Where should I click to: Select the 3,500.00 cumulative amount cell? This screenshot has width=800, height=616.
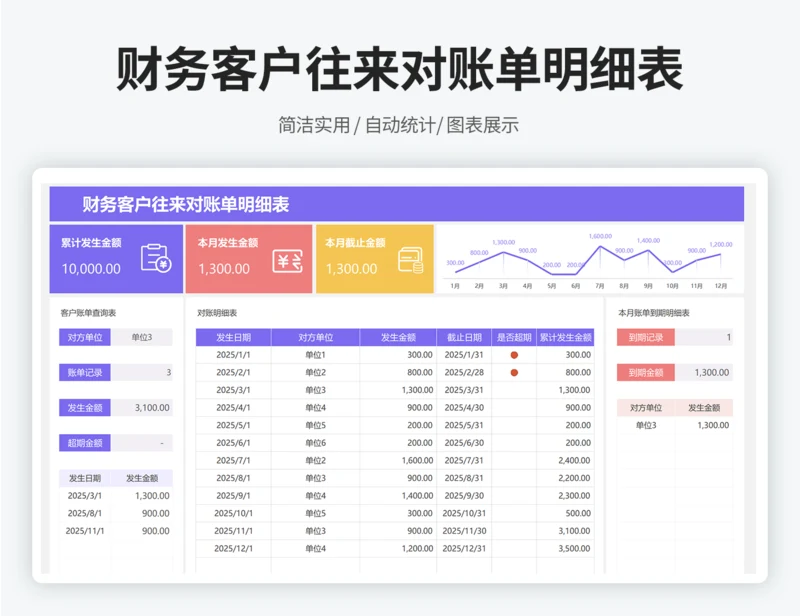565,549
